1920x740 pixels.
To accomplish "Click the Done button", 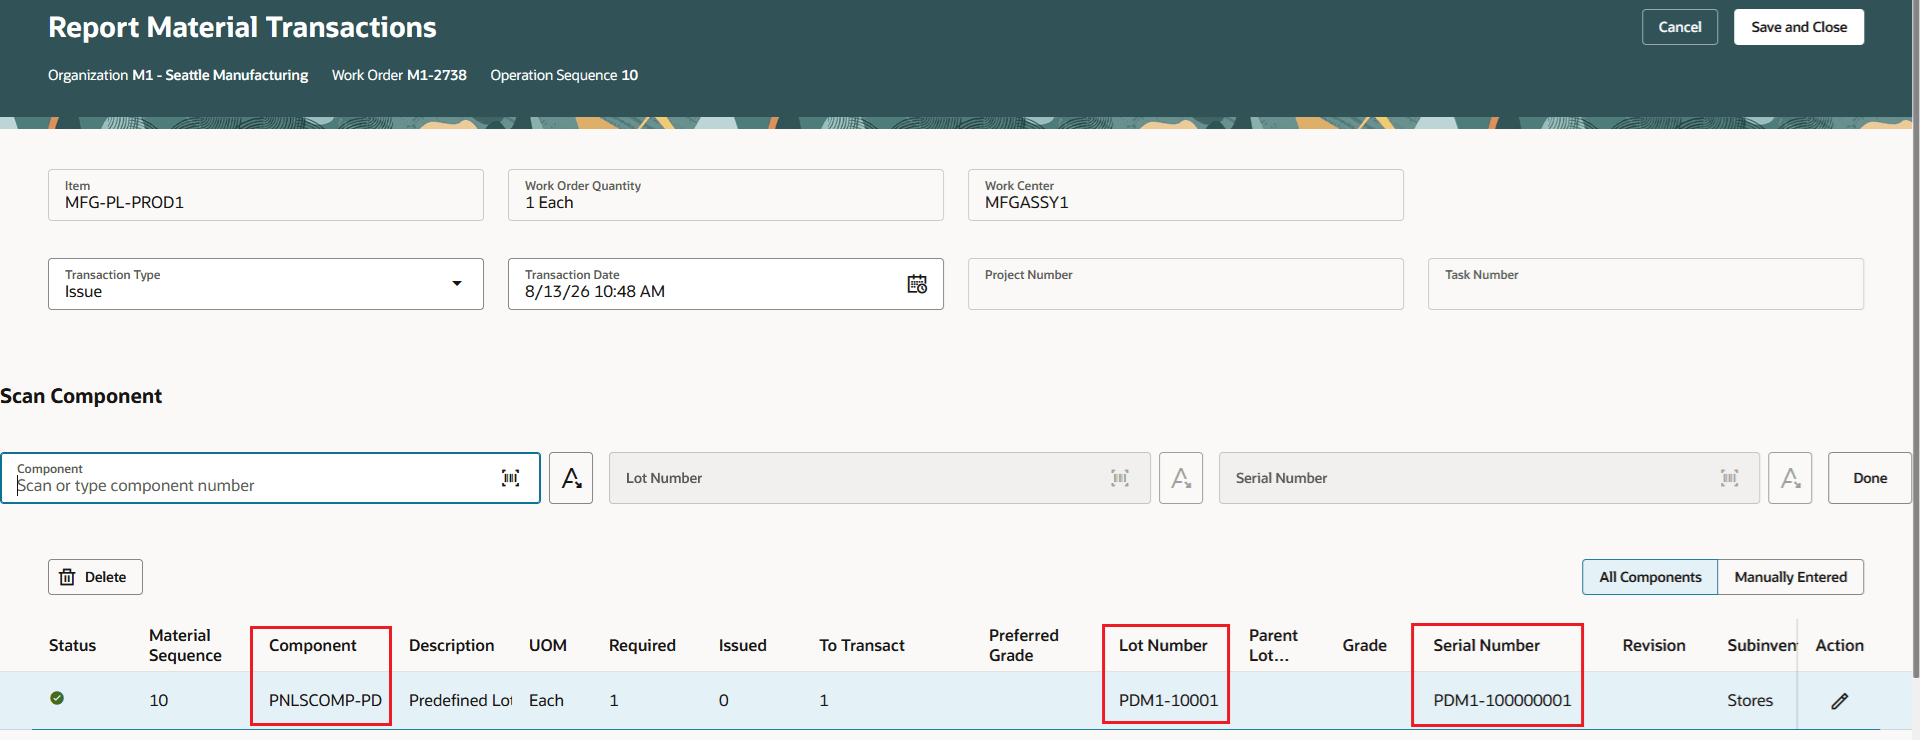I will (x=1870, y=478).
